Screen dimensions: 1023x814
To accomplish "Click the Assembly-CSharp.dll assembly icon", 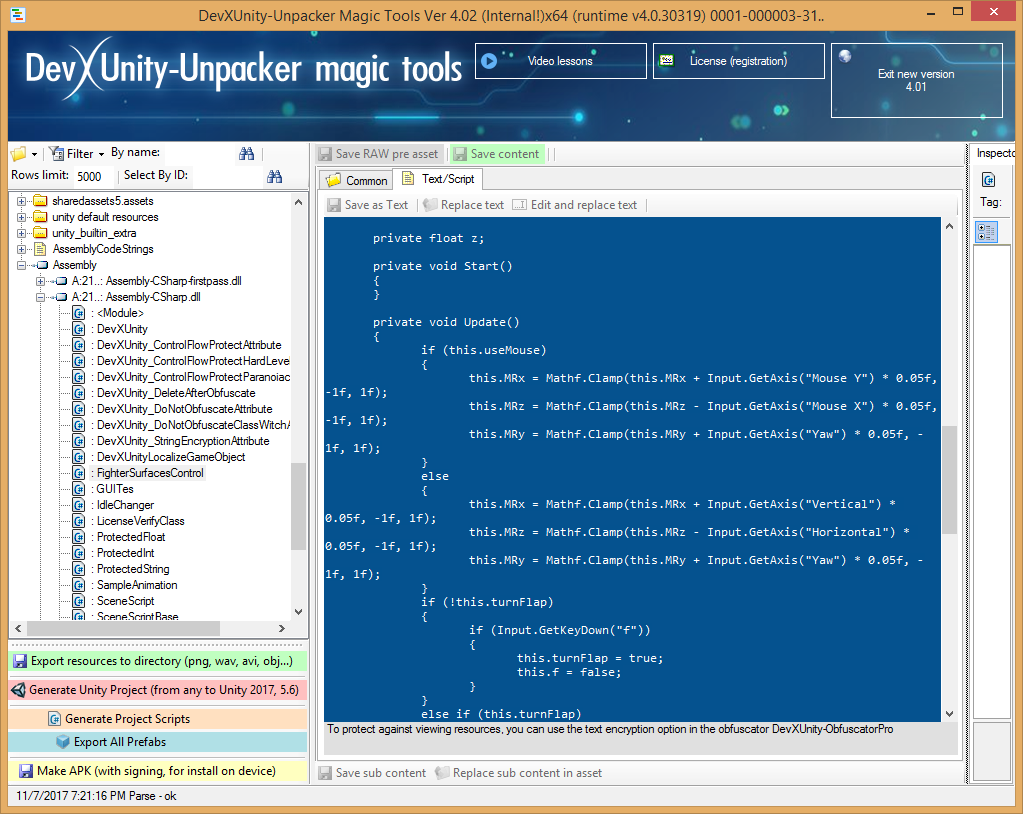I will tap(61, 297).
